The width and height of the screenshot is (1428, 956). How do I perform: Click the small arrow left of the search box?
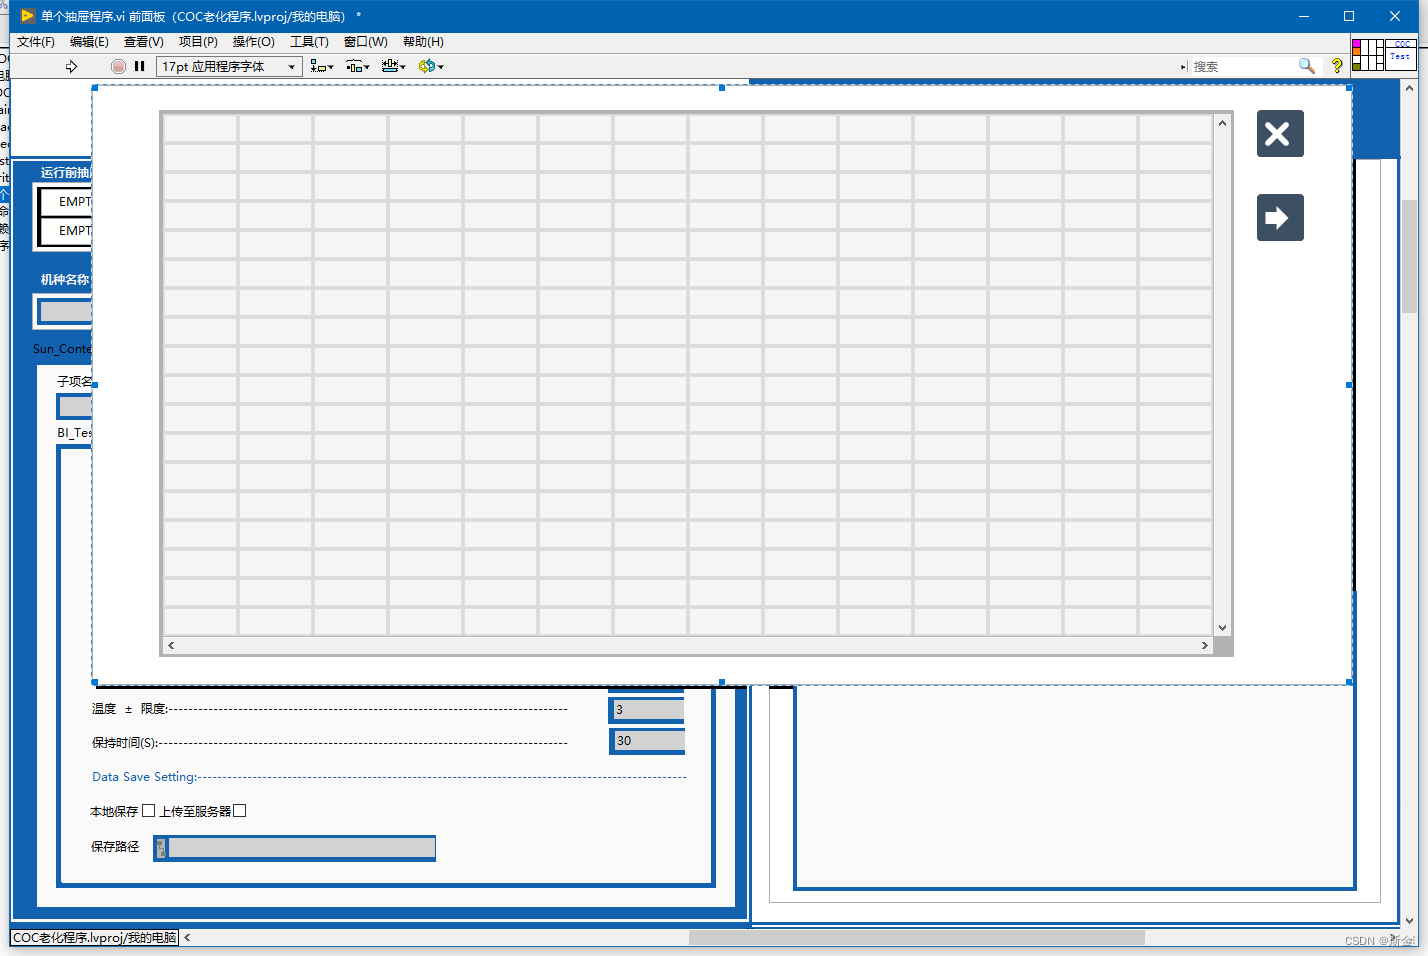(1183, 67)
